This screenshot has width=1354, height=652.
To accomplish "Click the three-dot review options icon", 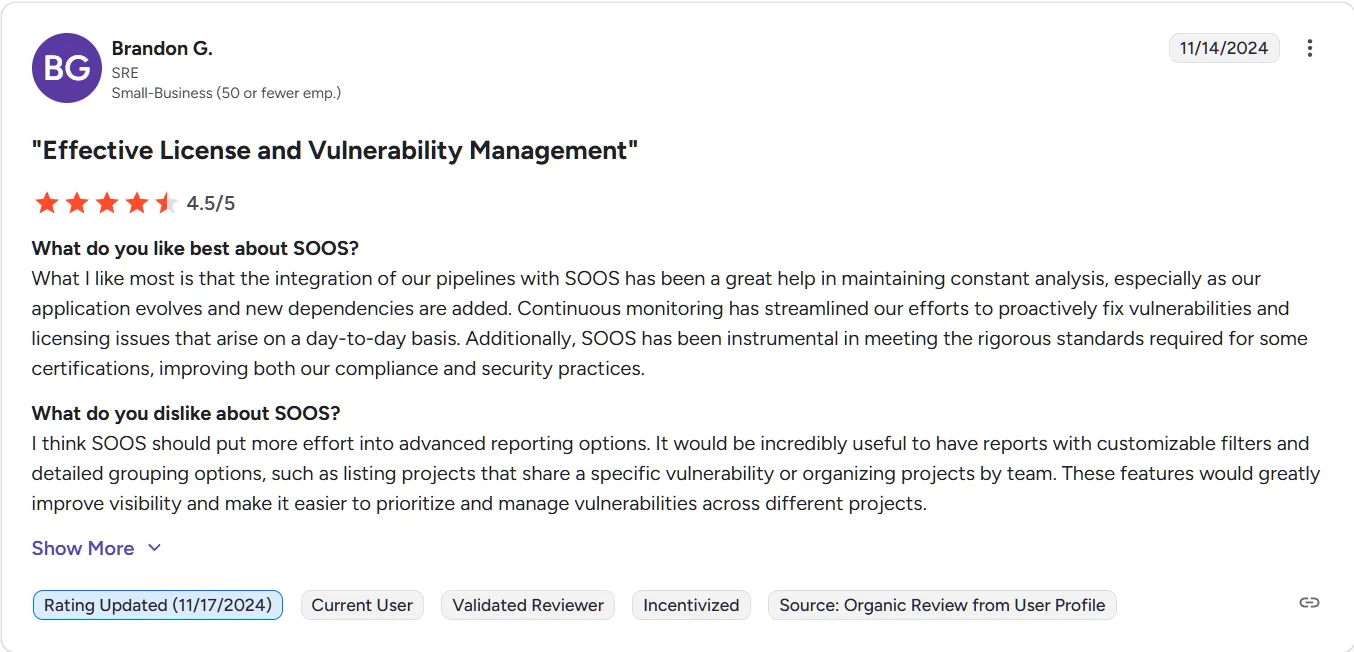I will coord(1310,47).
